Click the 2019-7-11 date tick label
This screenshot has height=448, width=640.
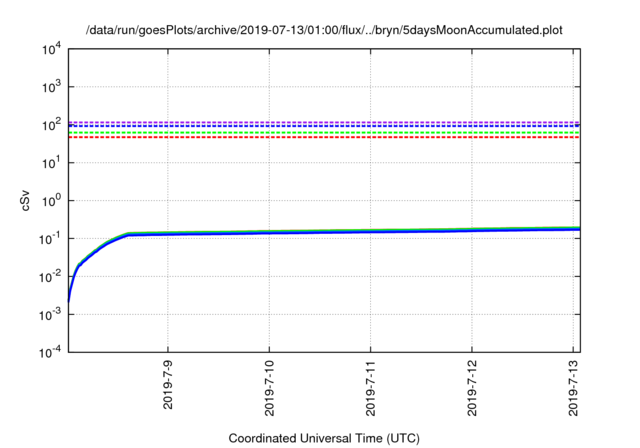tap(371, 388)
